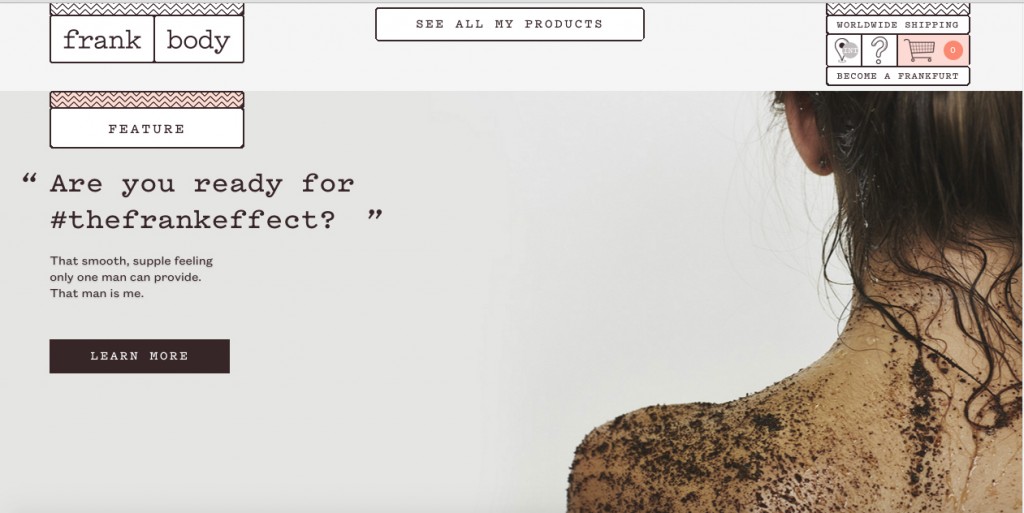Click the FEATURE label box
This screenshot has width=1024, height=513.
tap(147, 129)
